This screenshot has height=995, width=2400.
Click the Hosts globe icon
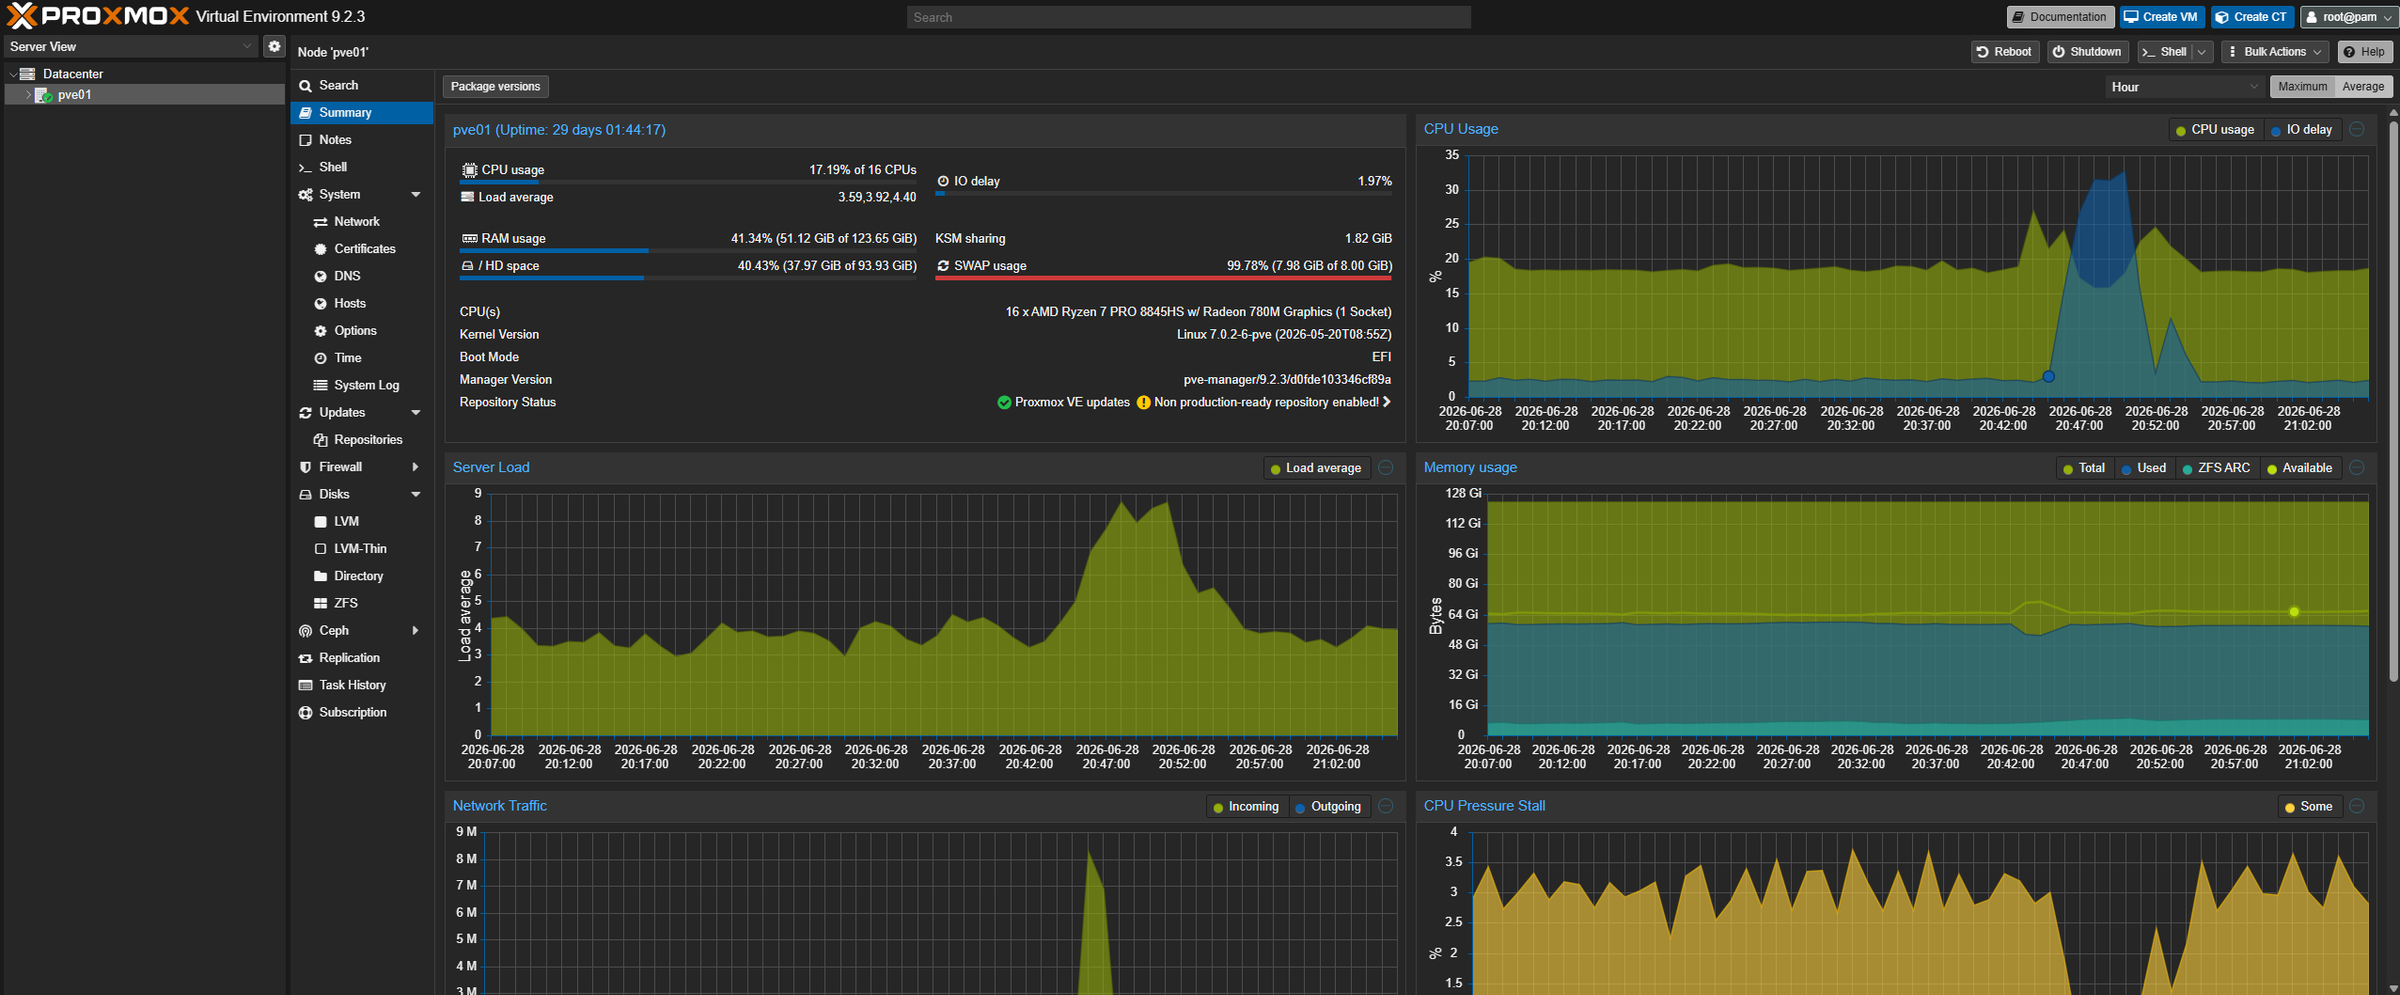(320, 304)
